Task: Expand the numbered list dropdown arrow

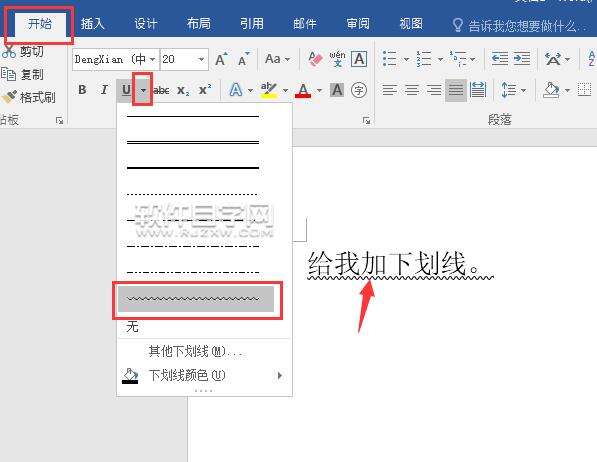Action: (x=440, y=59)
